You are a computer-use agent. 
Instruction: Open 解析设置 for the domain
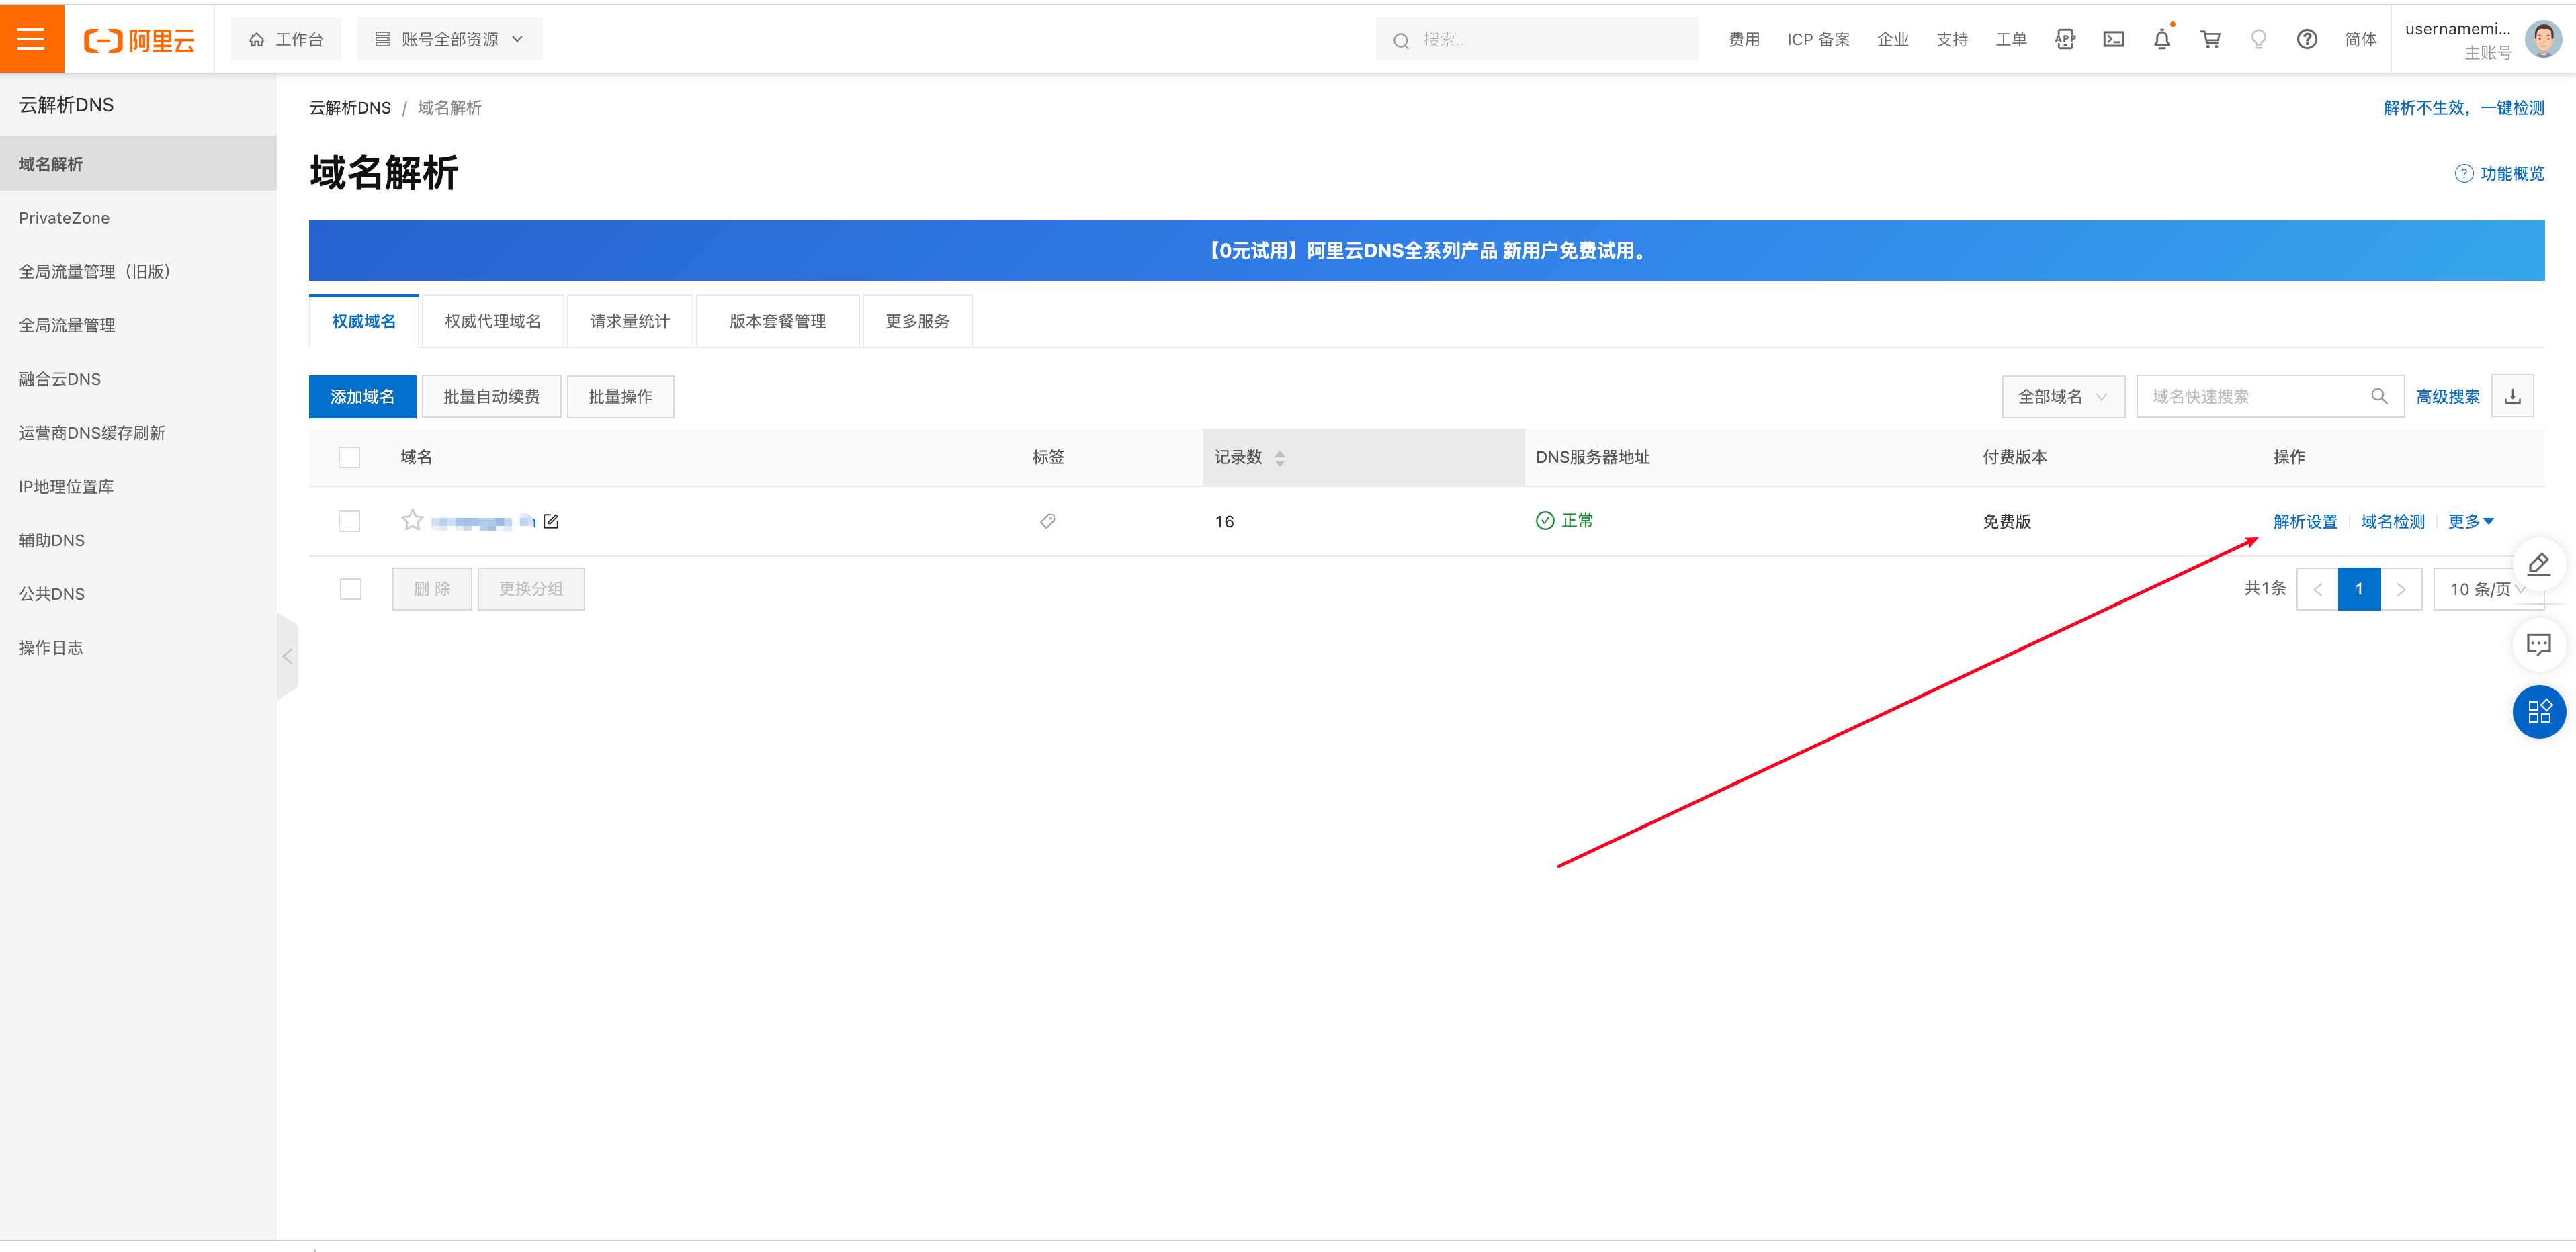click(2306, 520)
